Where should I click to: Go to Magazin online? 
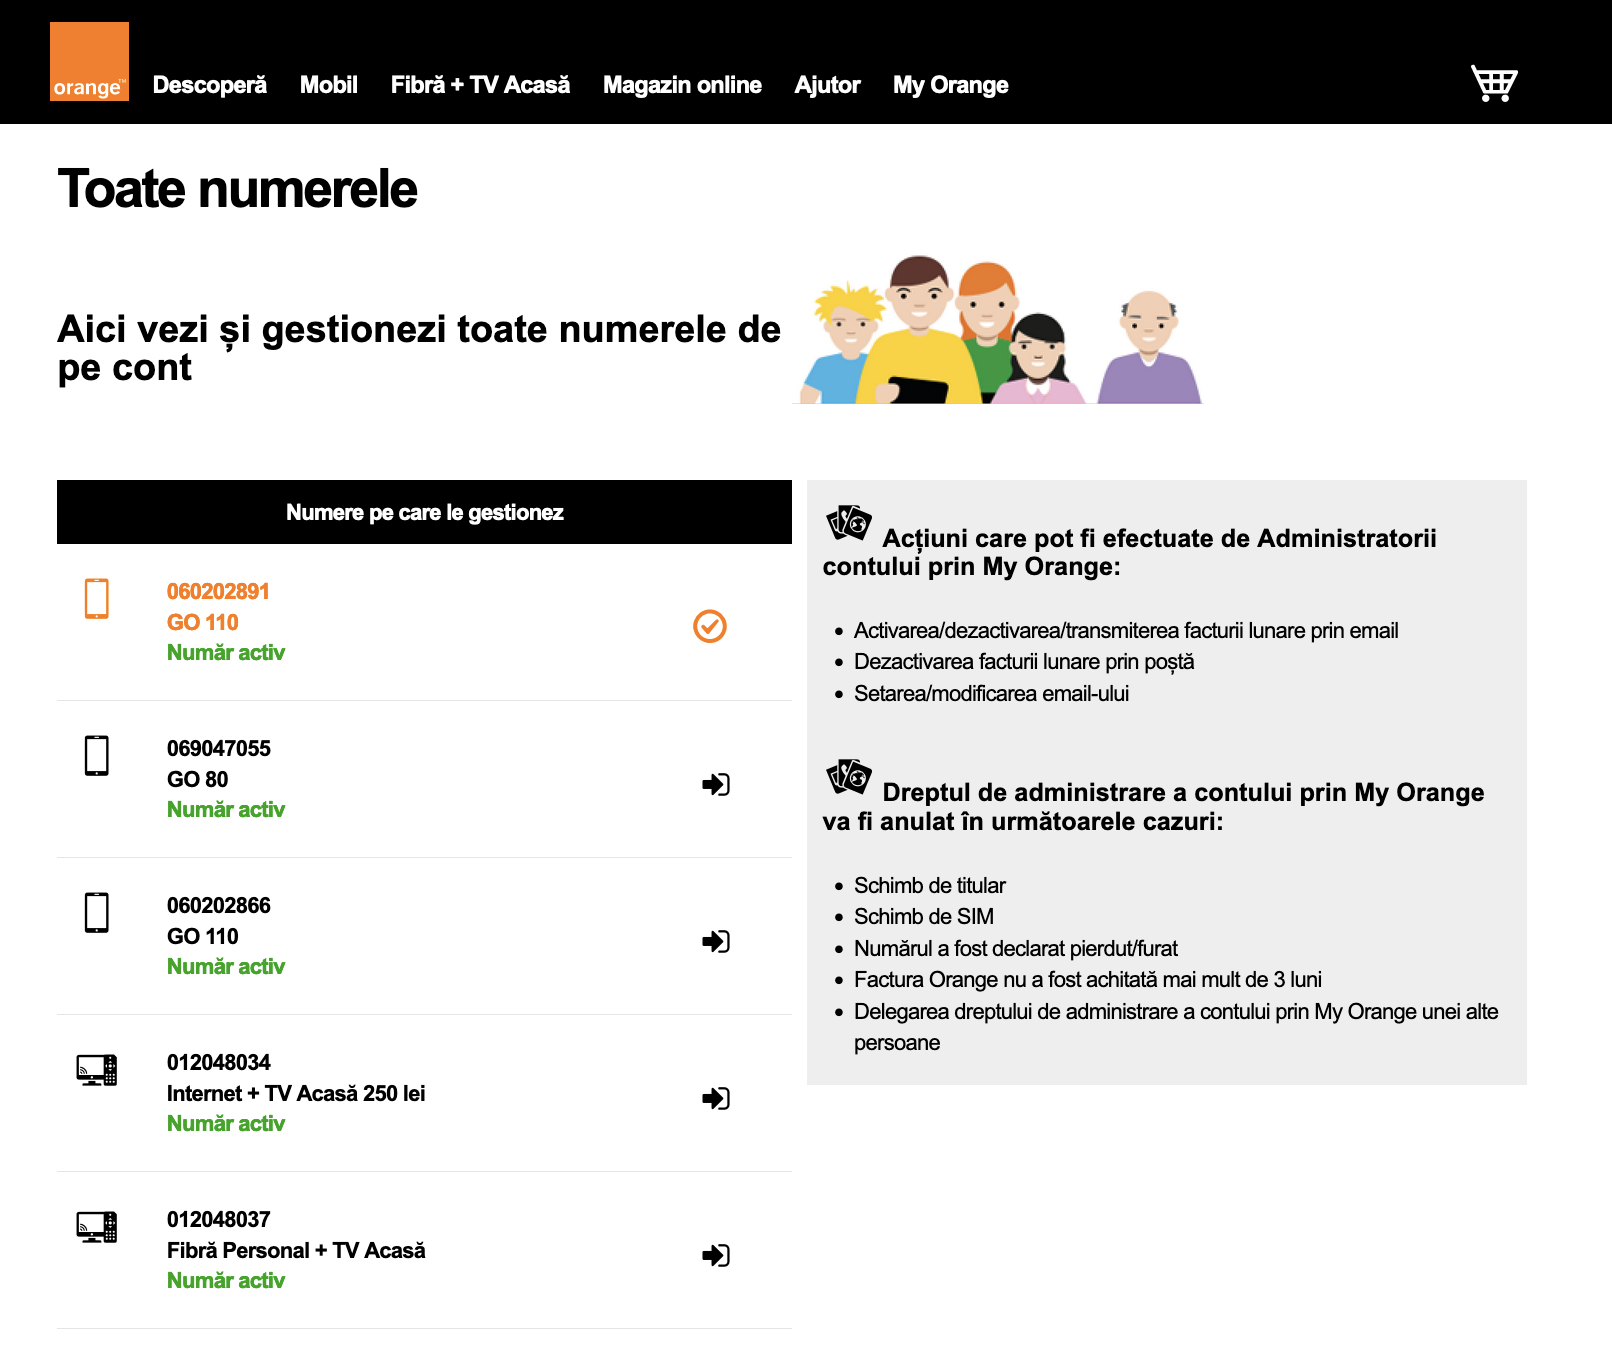click(682, 85)
